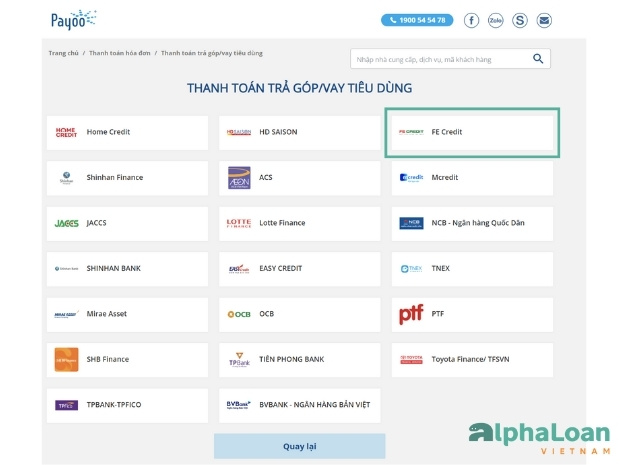Select FE Credit provider label
The height and width of the screenshot is (465, 620).
tap(447, 132)
